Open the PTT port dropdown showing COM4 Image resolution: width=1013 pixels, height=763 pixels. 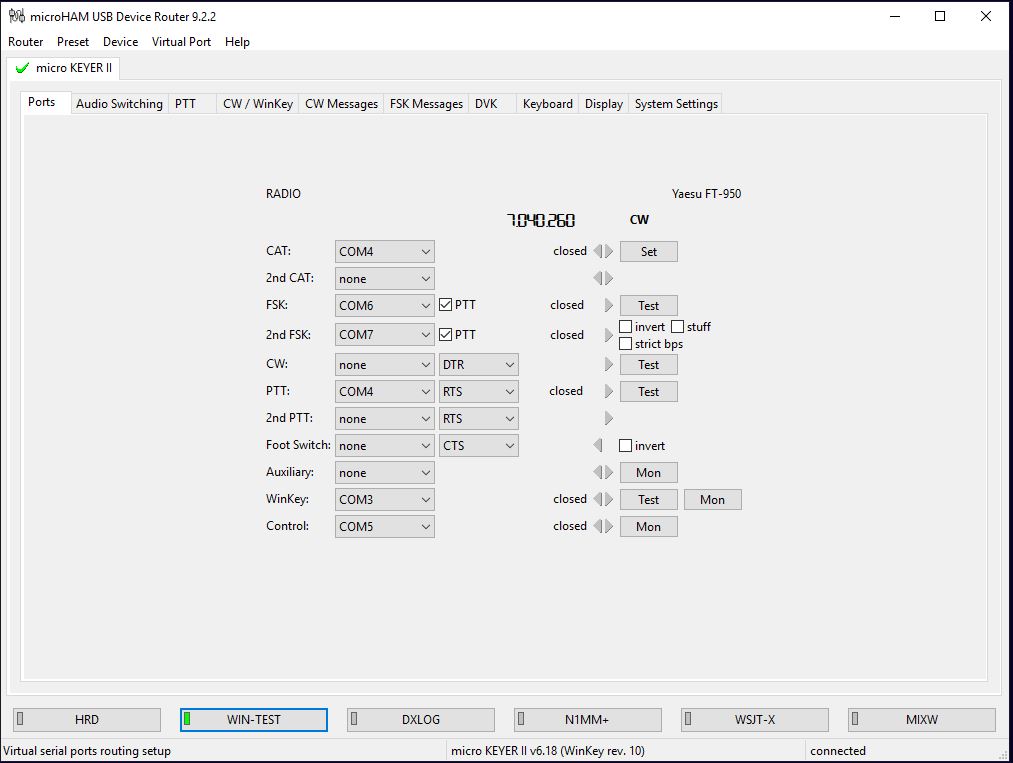coord(384,392)
